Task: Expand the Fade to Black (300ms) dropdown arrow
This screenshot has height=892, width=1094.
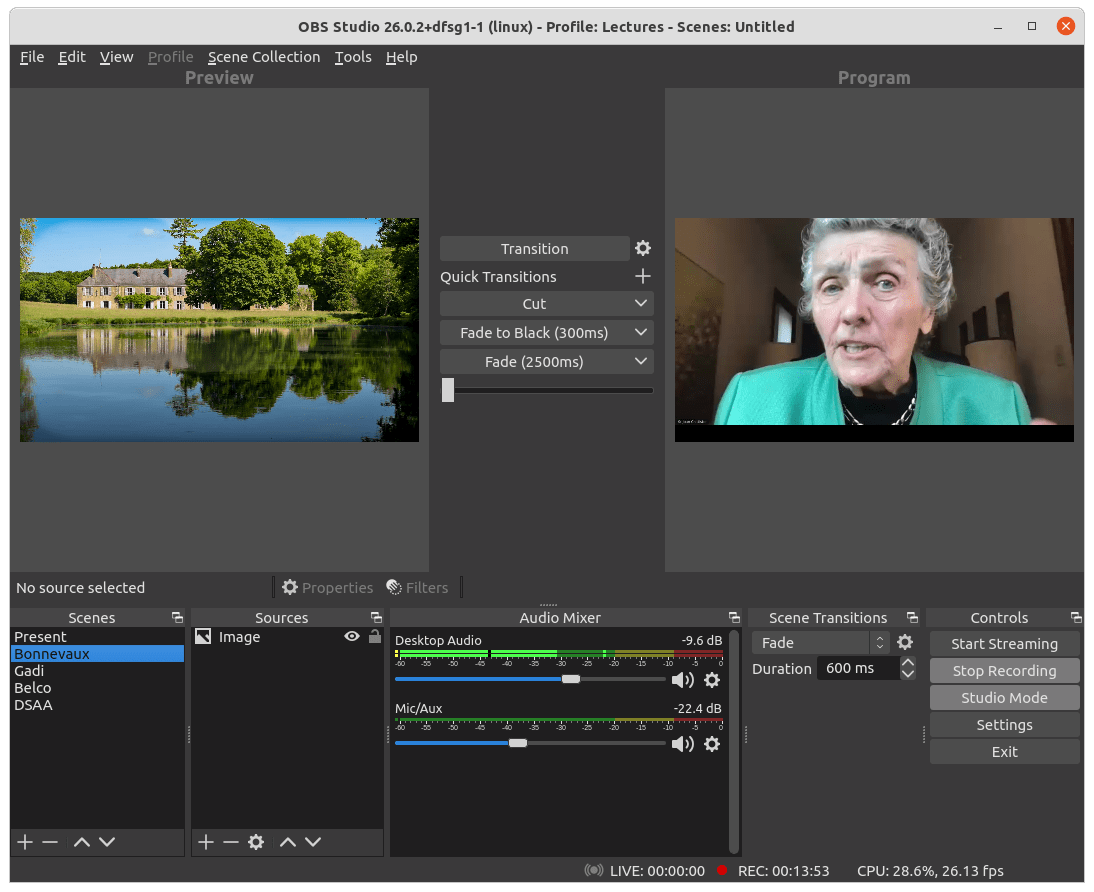Action: tap(640, 332)
